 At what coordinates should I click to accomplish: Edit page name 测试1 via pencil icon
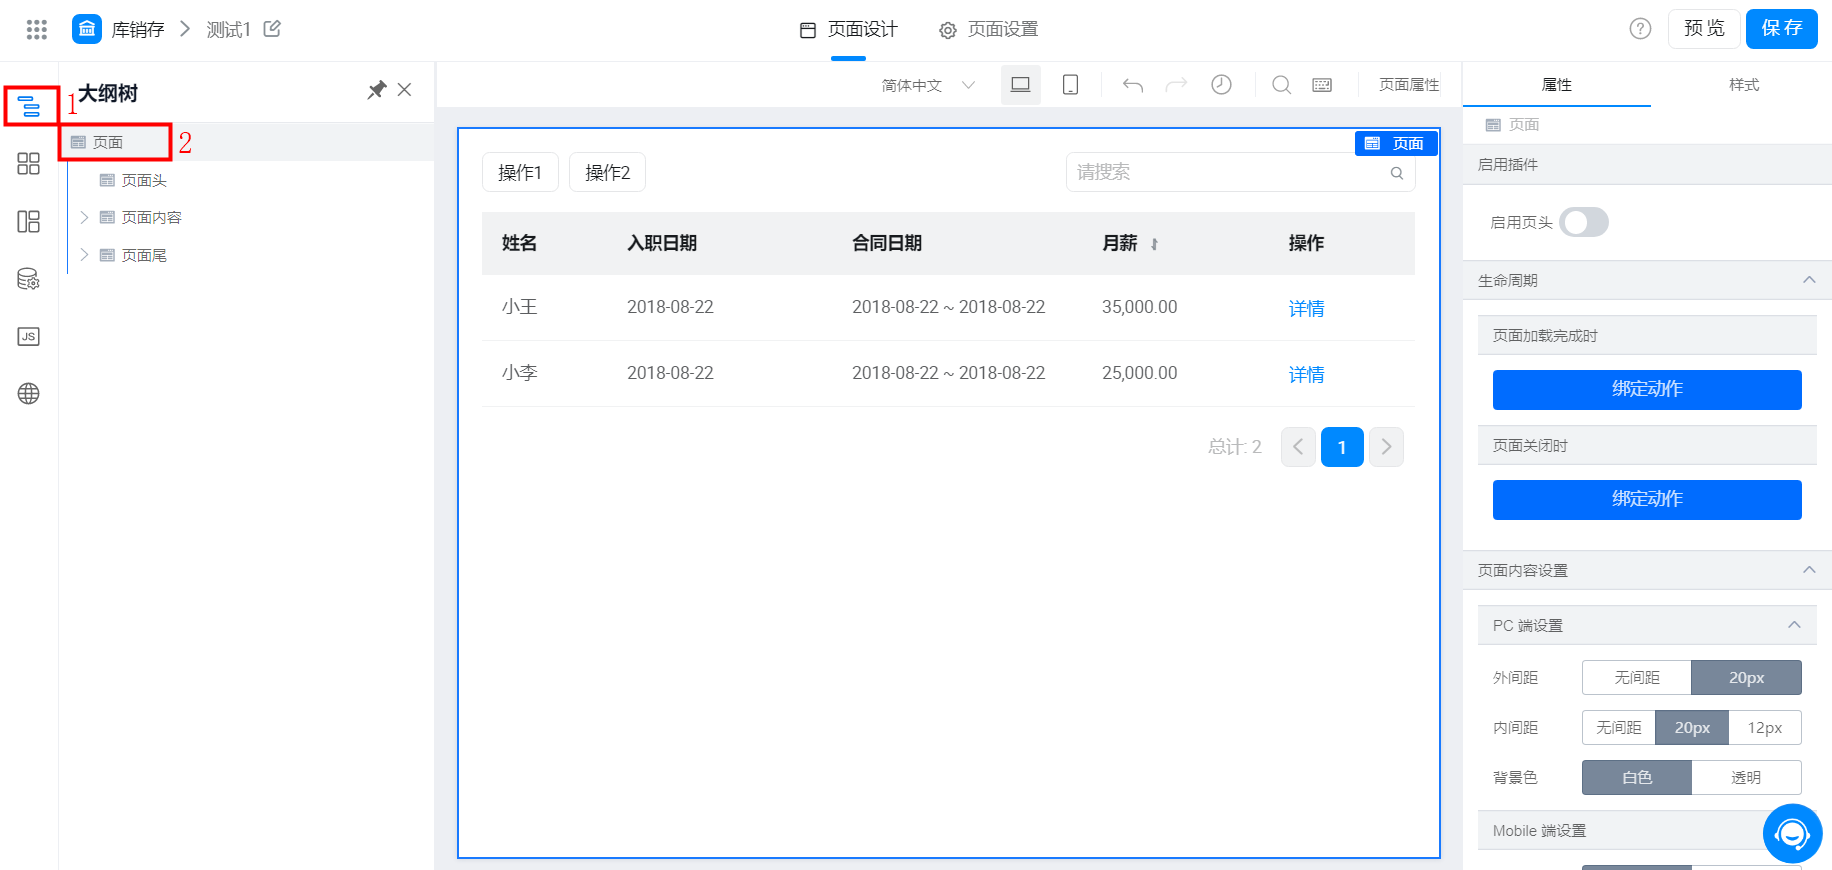272,29
